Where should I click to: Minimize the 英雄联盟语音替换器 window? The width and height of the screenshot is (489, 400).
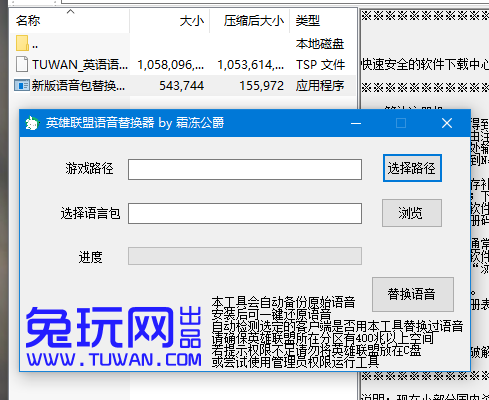coord(356,123)
